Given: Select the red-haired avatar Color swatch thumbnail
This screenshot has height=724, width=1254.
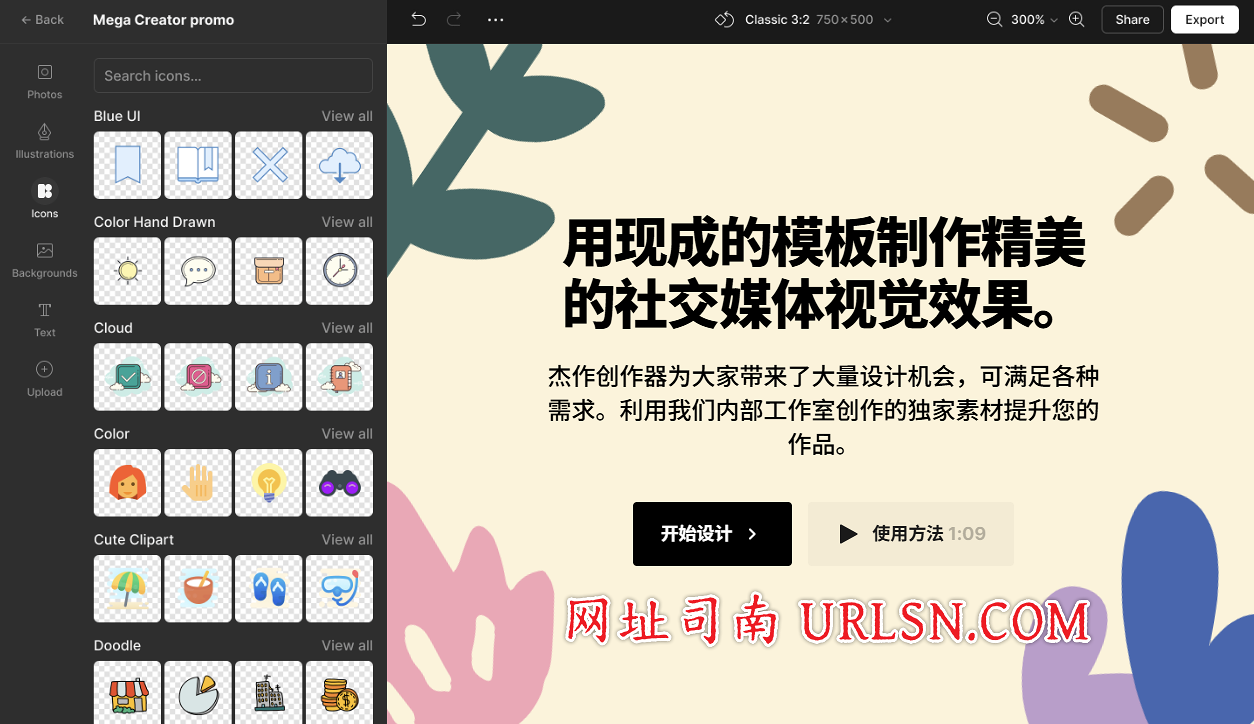Looking at the screenshot, I should (x=127, y=483).
